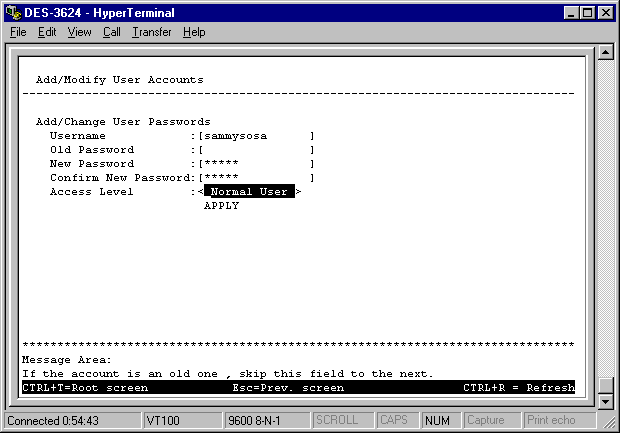Click the scrollbar down arrow

(x=604, y=402)
